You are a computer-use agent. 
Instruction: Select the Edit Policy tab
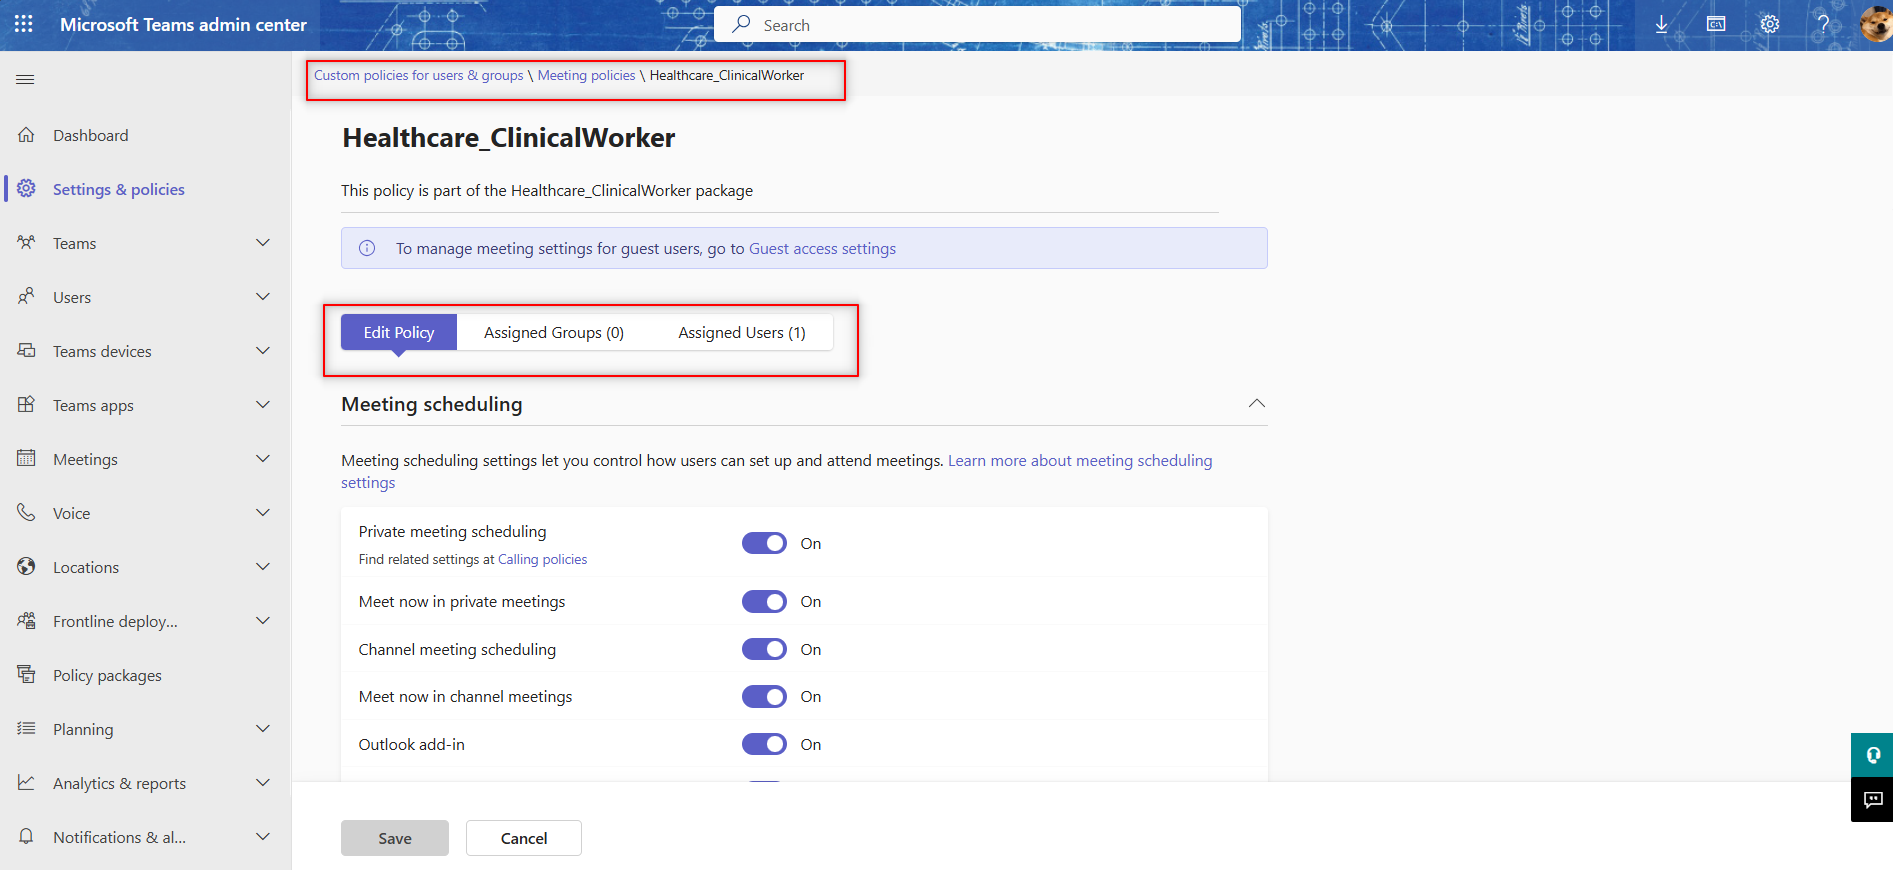(399, 332)
